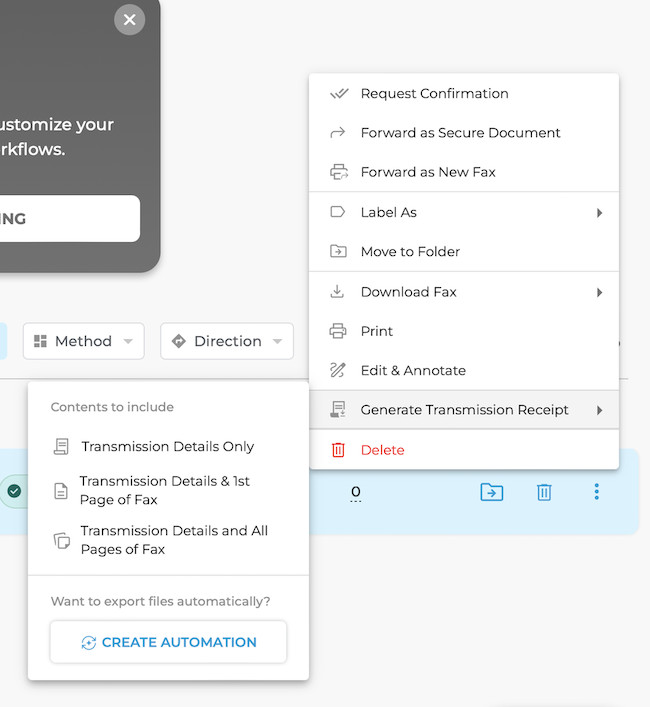
Task: Open the Method filter dropdown
Action: 84,341
